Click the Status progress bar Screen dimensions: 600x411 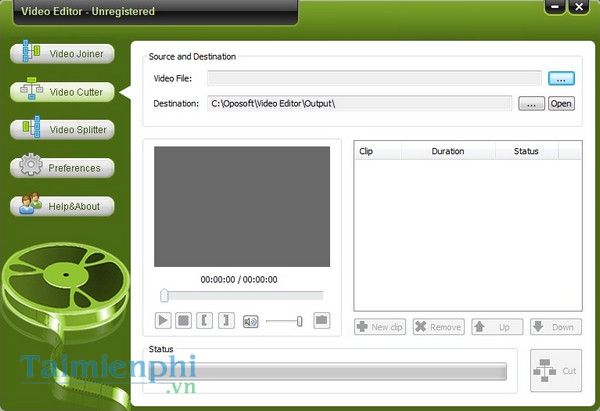click(328, 371)
